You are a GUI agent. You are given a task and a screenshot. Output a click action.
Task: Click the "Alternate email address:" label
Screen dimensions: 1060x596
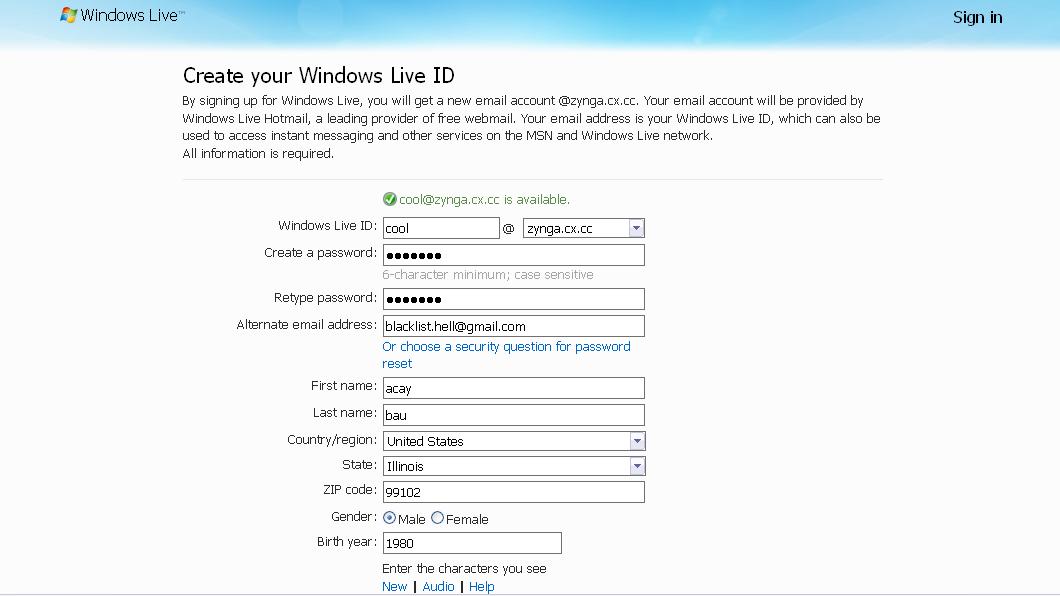(x=306, y=325)
